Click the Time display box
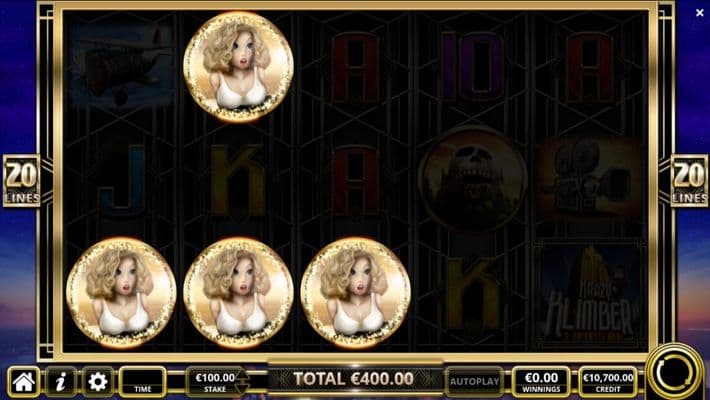Image resolution: width=710 pixels, height=400 pixels. pyautogui.click(x=143, y=382)
